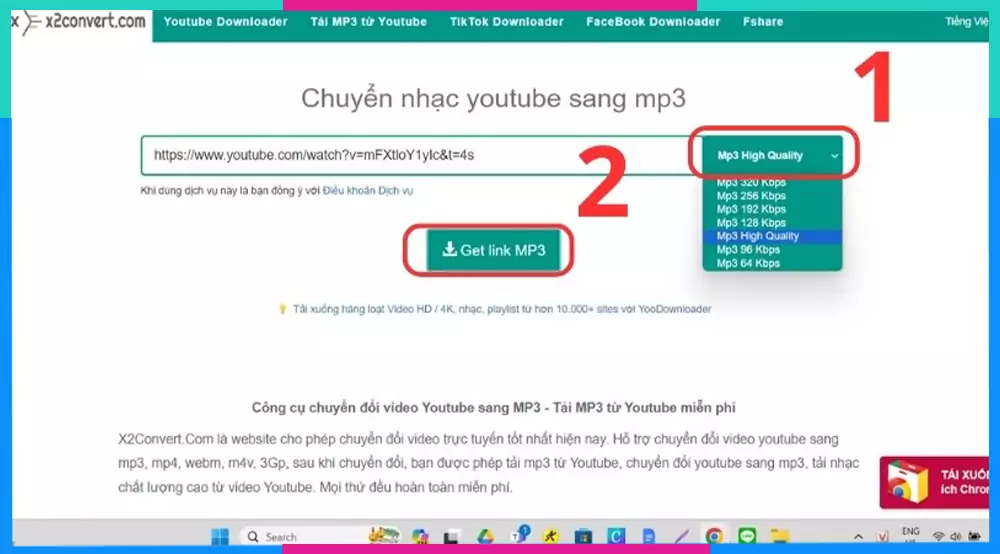Open Wi-Fi network settings icon
Image resolution: width=1000 pixels, height=554 pixels.
pos(938,537)
